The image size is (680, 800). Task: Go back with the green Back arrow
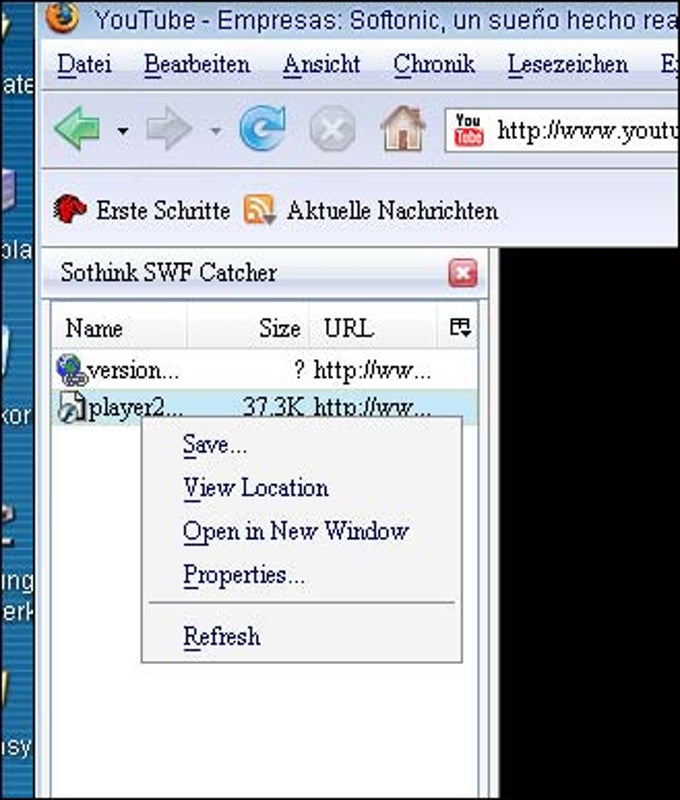[77, 128]
